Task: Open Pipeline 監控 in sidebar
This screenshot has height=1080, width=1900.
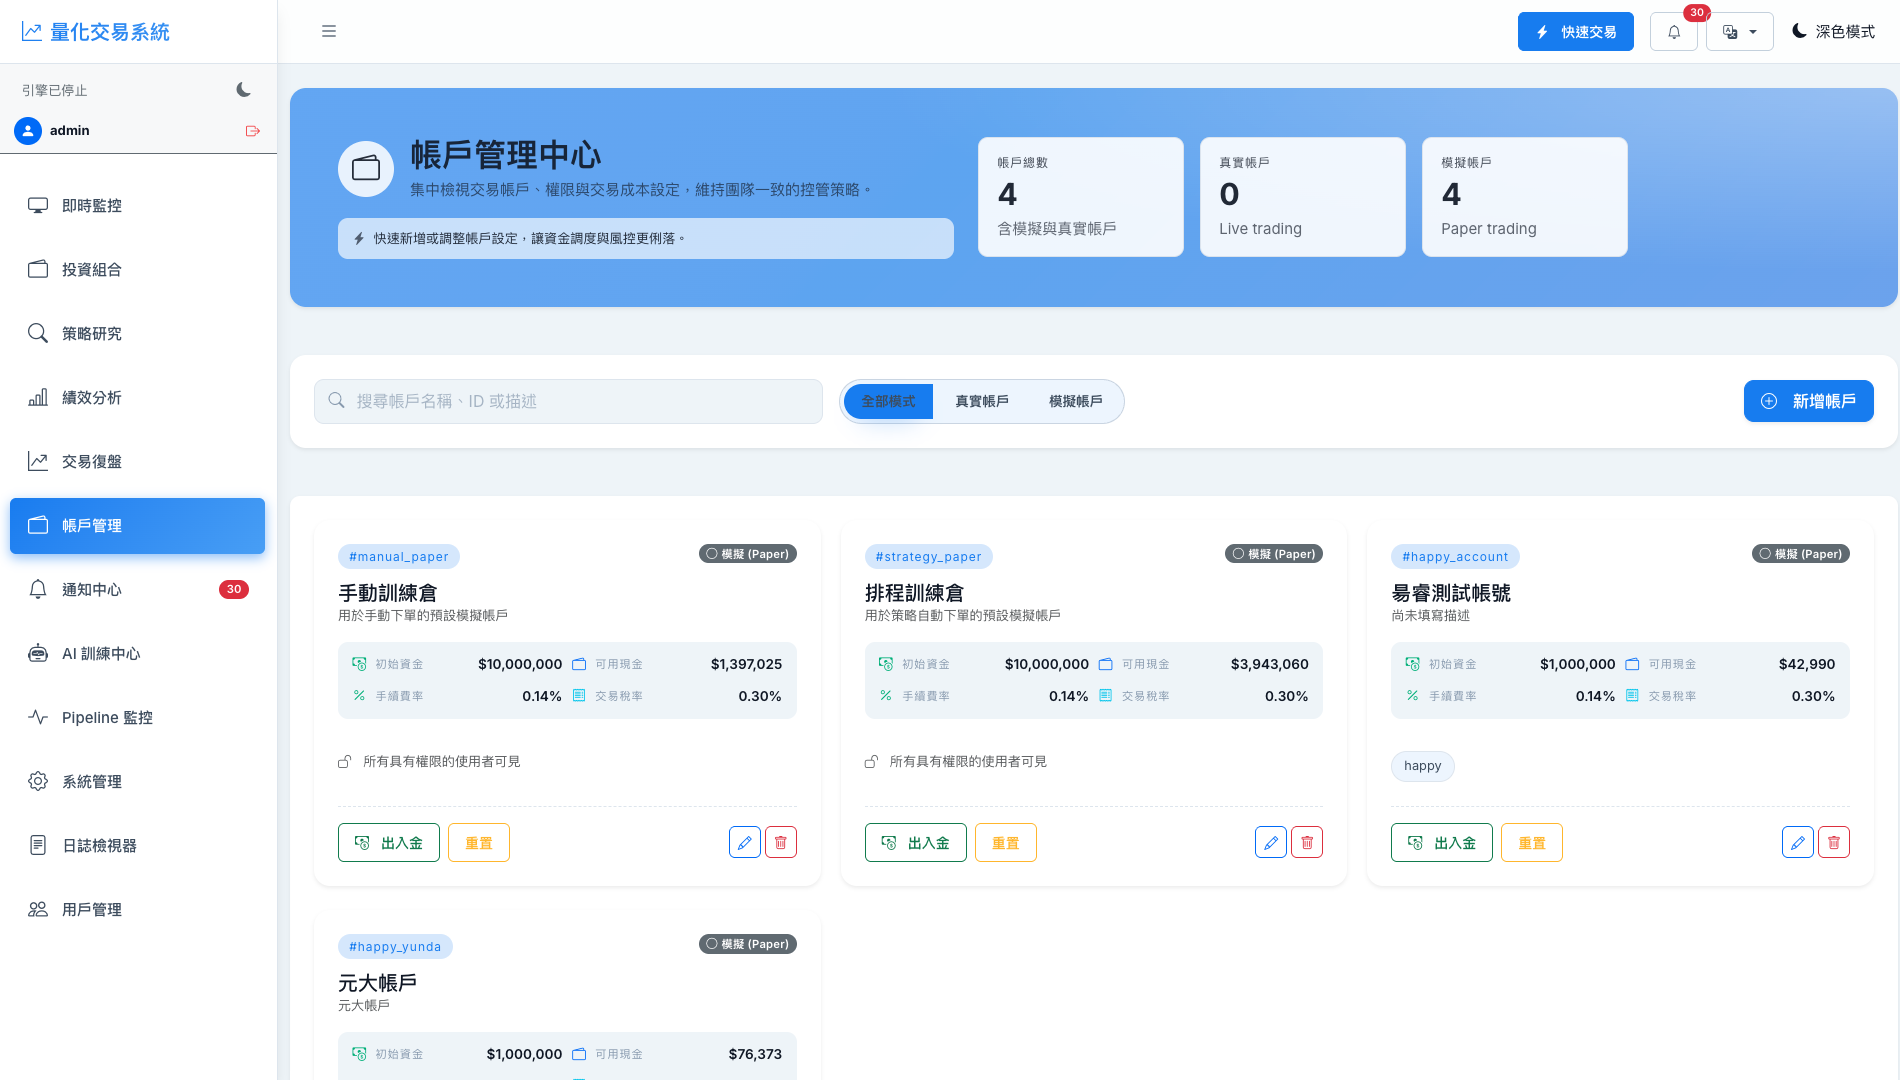Action: (x=137, y=718)
